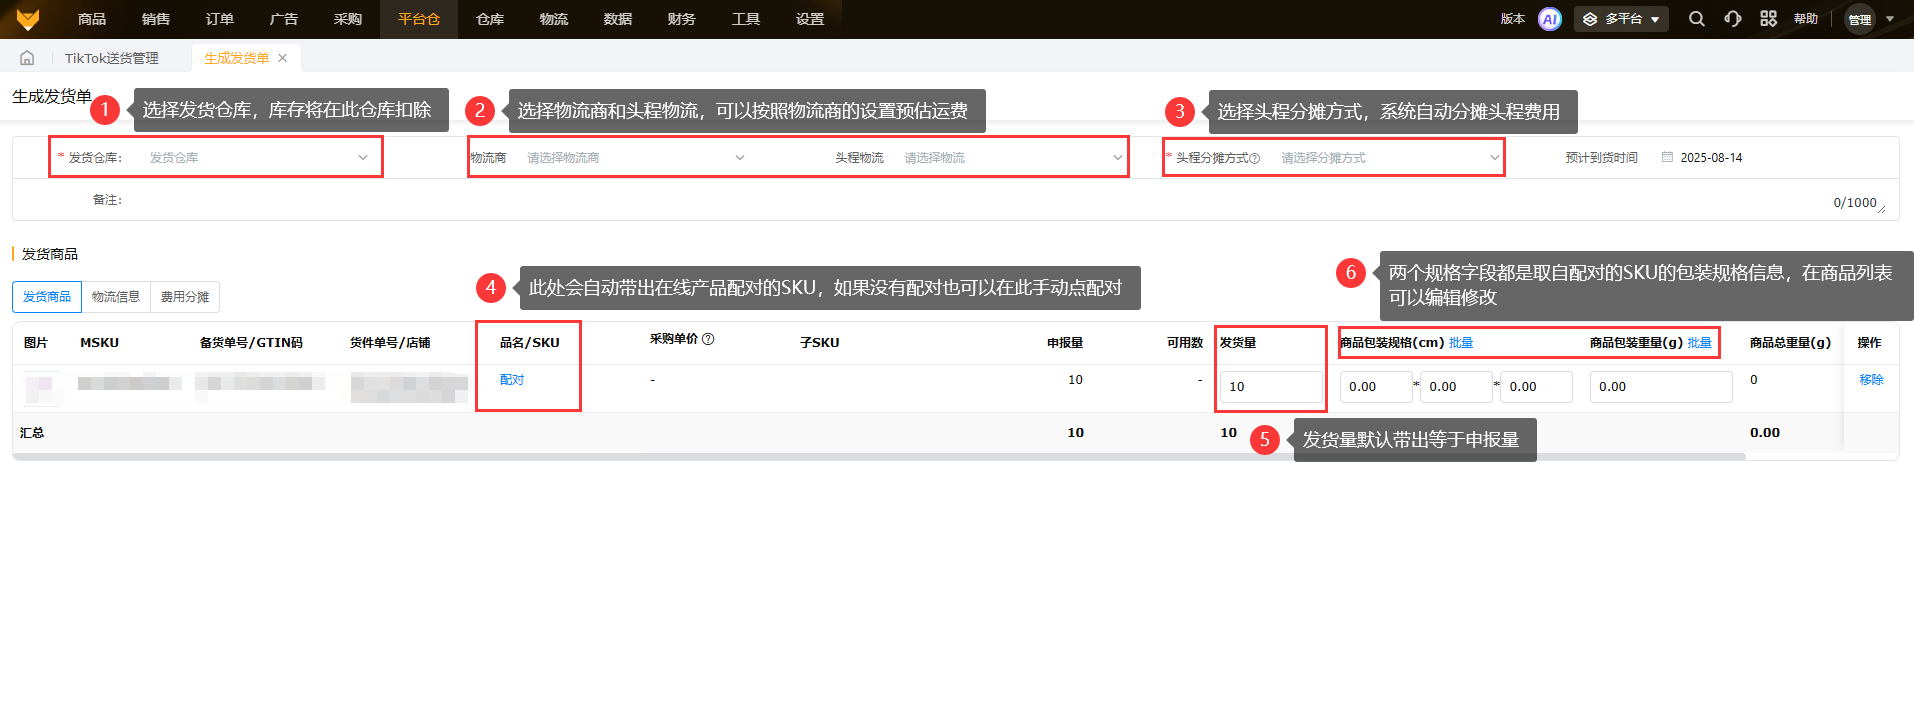The image size is (1914, 707).
Task: Open the AI assistant icon
Action: click(1550, 19)
